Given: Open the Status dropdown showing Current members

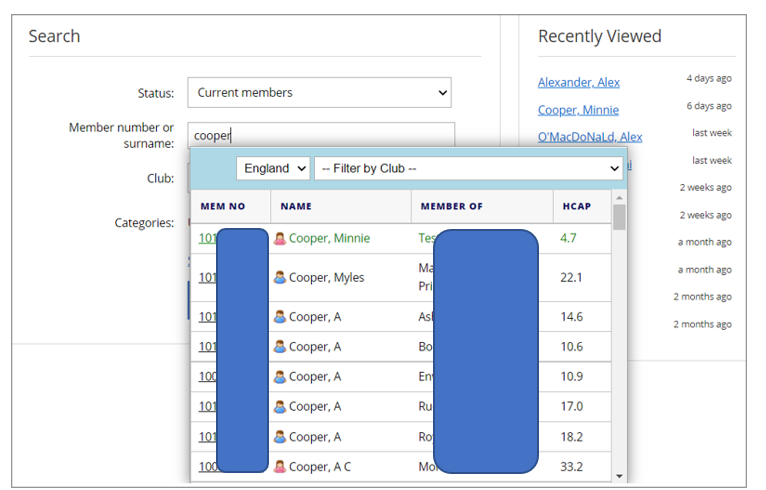Looking at the screenshot, I should coord(319,92).
